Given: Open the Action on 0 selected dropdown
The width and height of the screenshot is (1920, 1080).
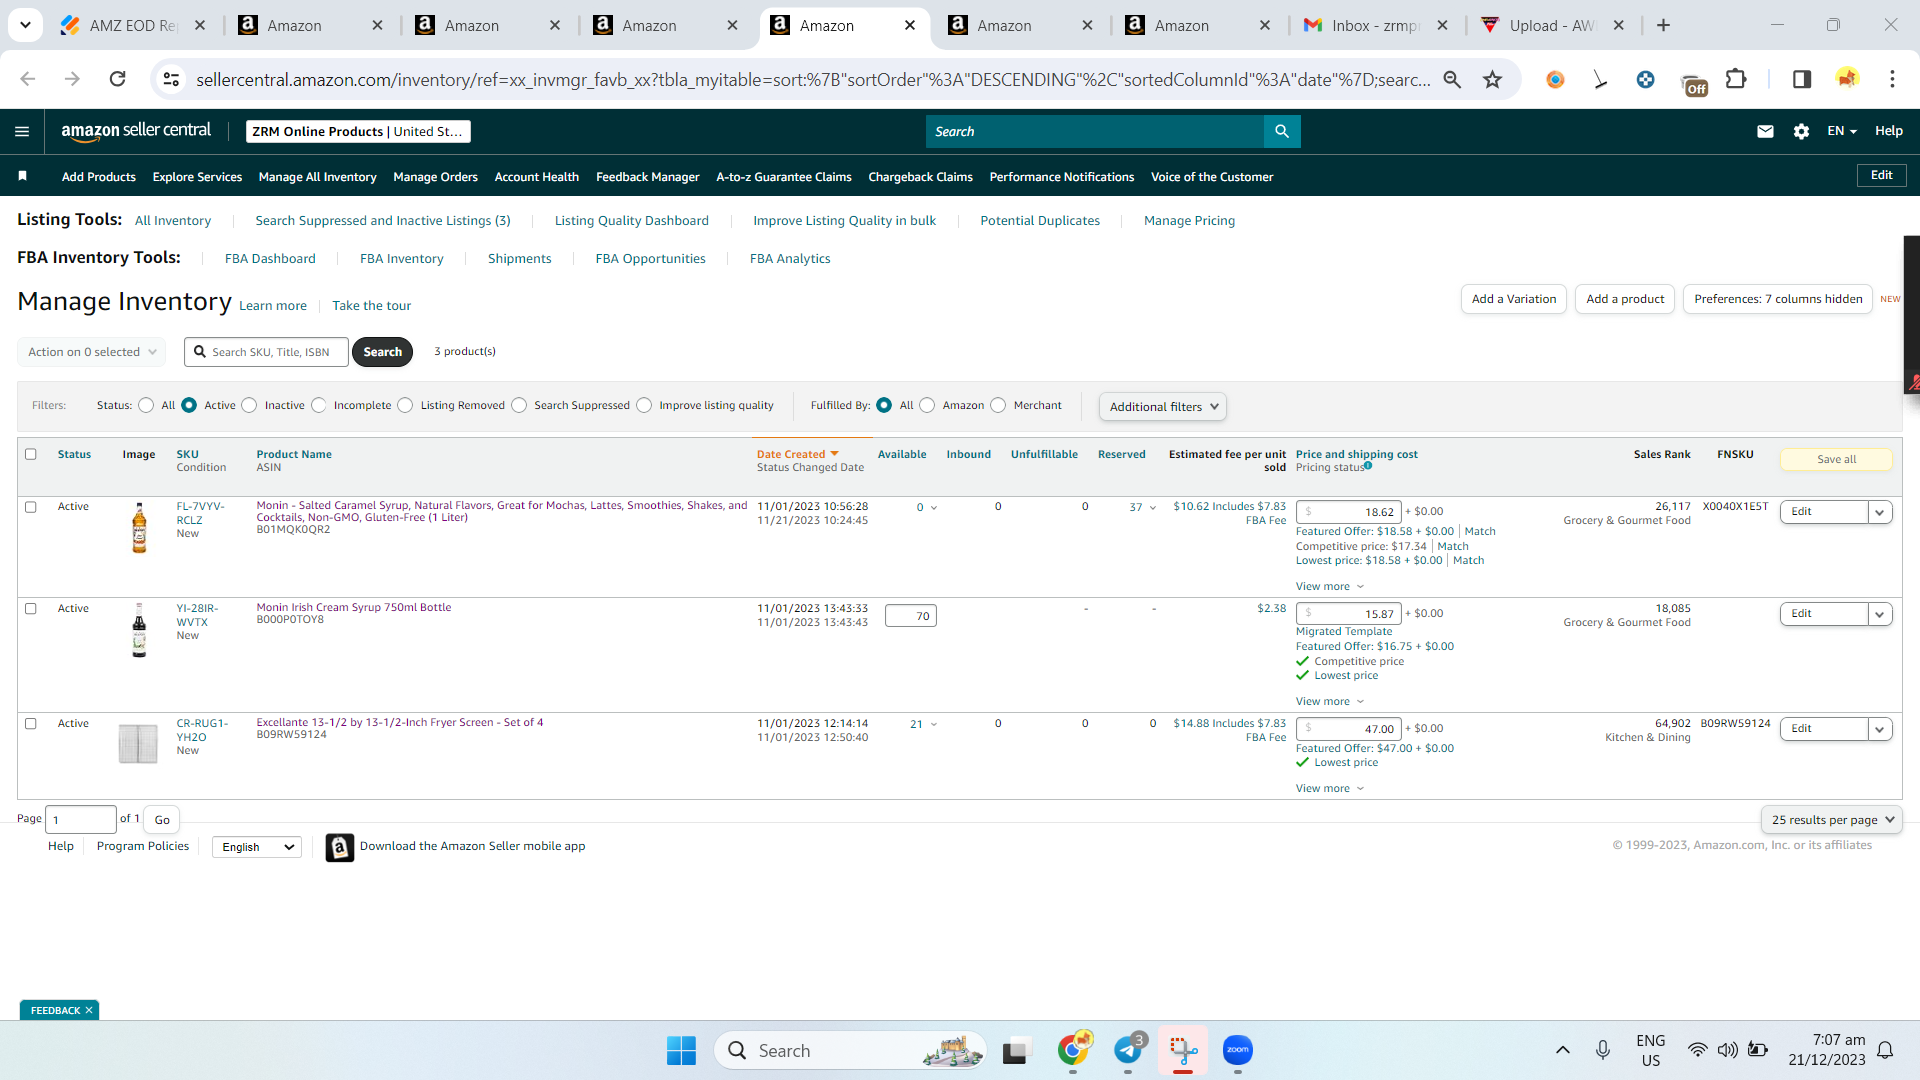Looking at the screenshot, I should coord(91,352).
